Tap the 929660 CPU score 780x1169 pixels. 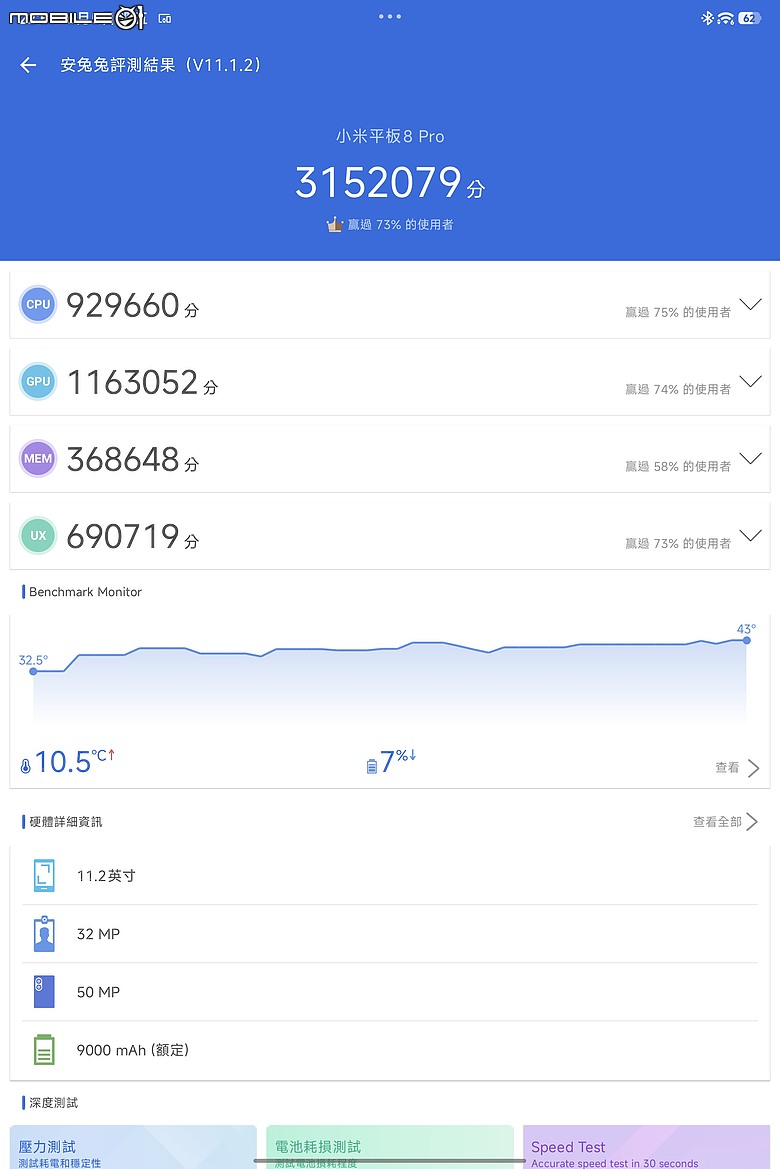coord(123,306)
